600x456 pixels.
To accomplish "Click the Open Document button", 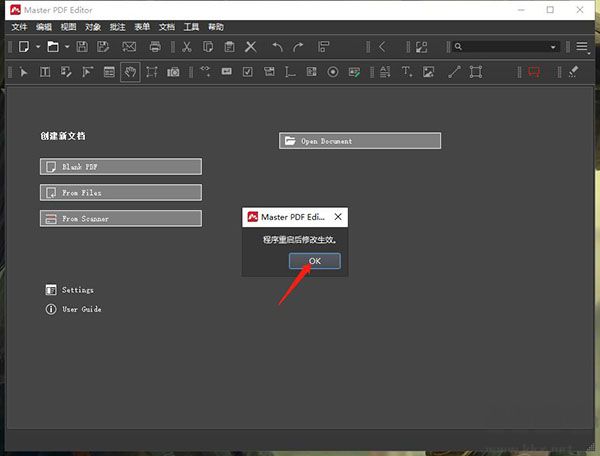I will (360, 141).
